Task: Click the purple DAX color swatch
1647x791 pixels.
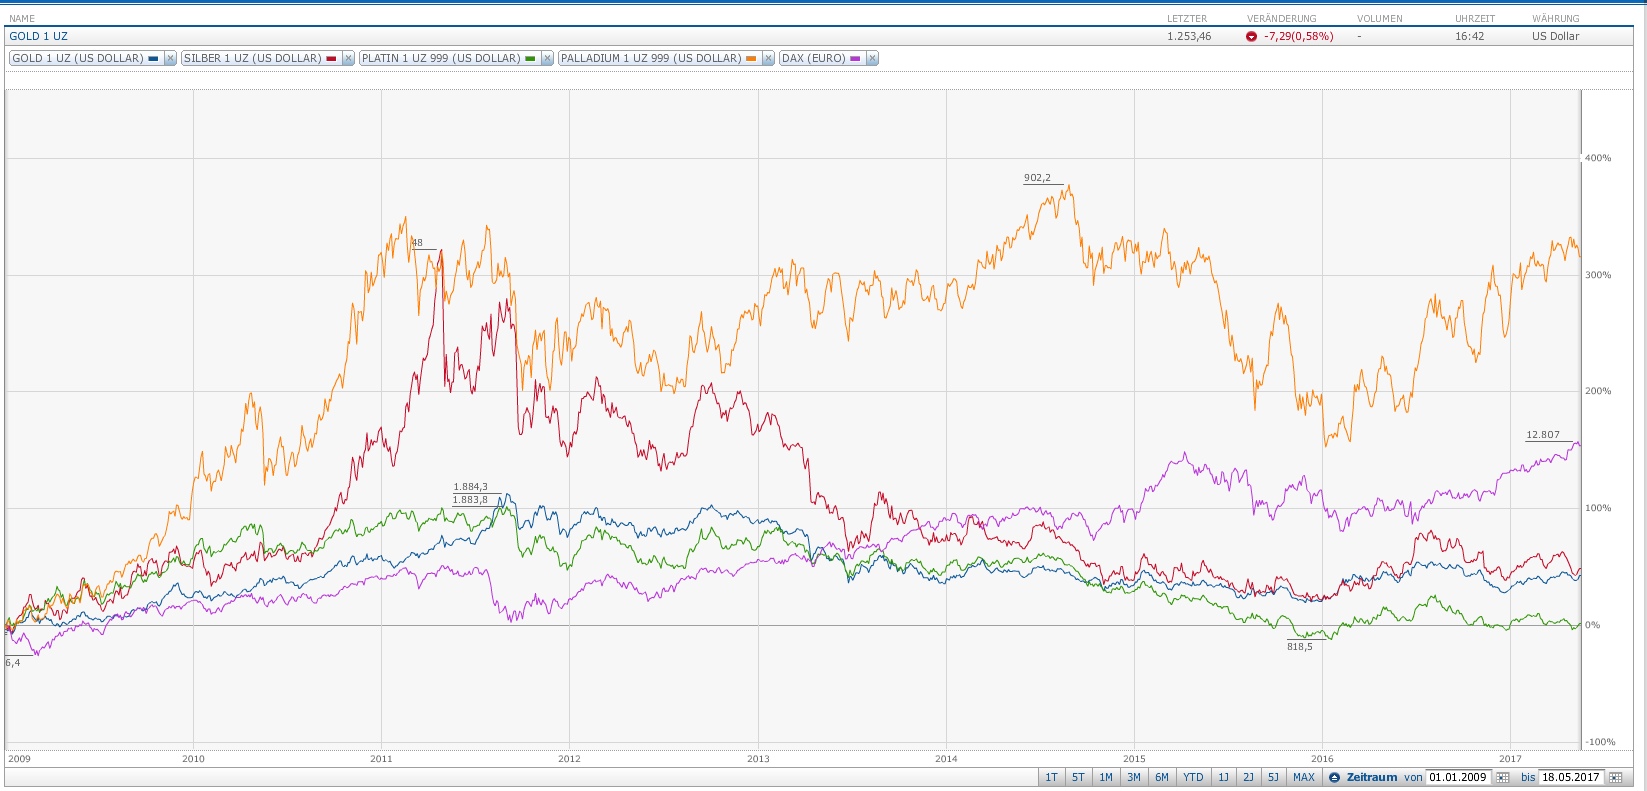Action: [855, 59]
